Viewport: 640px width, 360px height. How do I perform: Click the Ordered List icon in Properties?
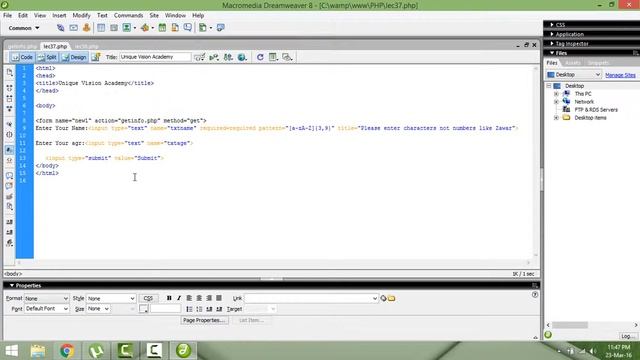point(199,309)
